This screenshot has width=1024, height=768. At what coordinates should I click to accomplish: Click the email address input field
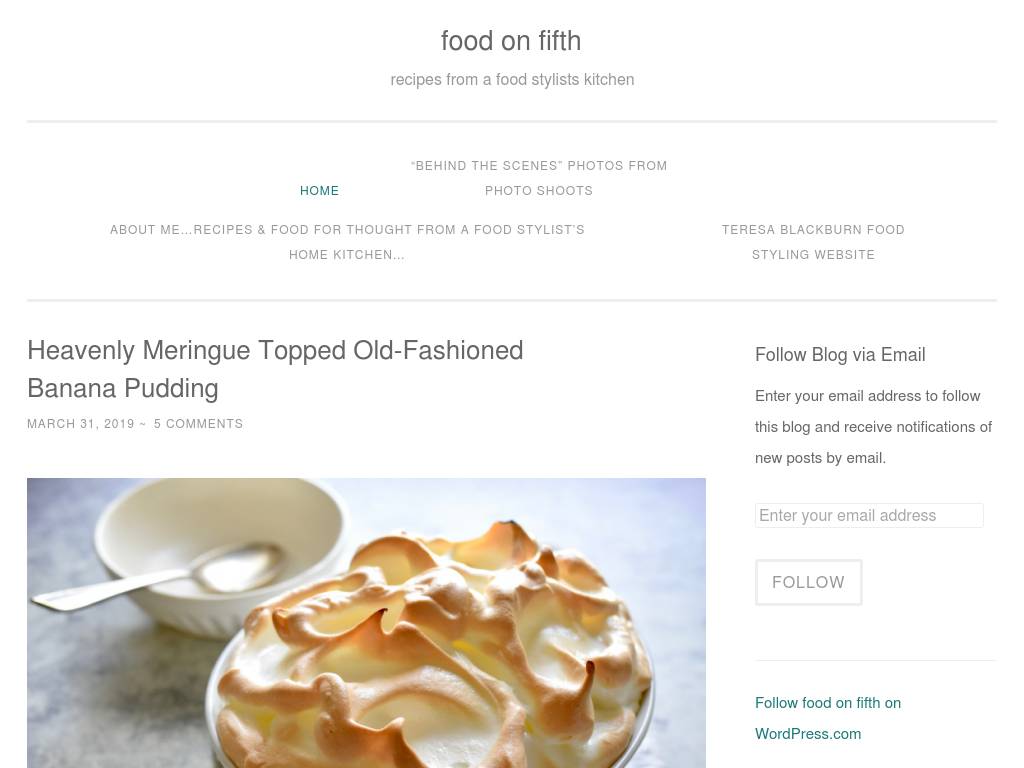pyautogui.click(x=869, y=515)
